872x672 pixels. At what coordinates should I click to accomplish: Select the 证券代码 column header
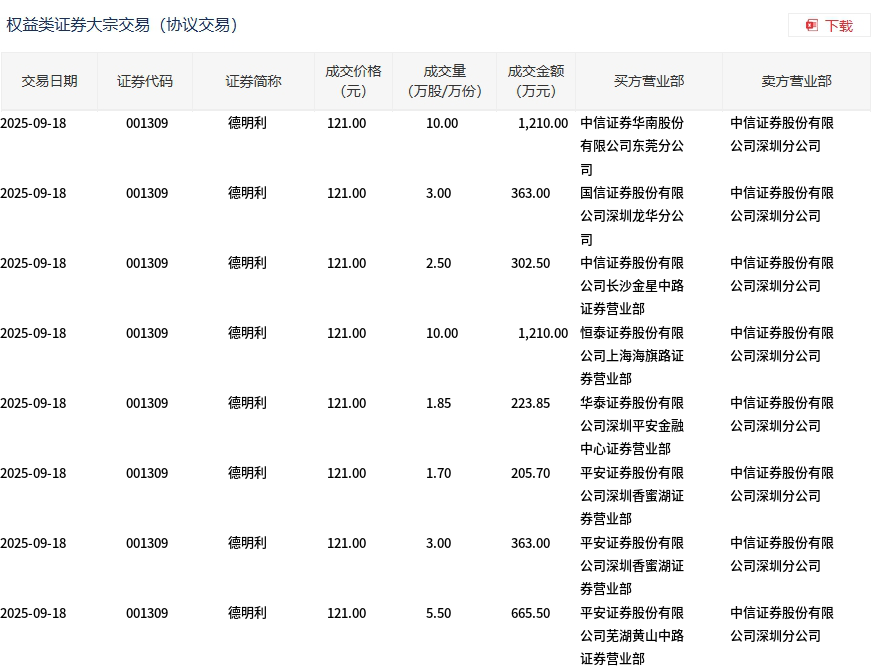pos(145,81)
